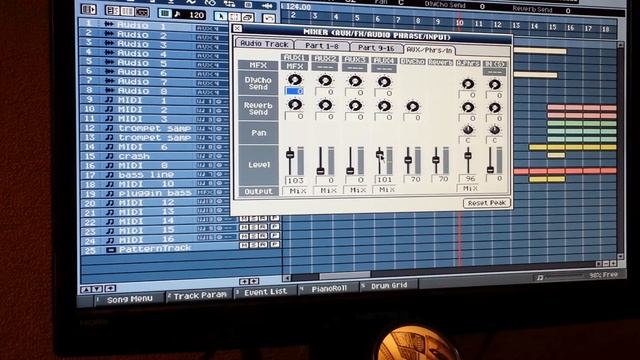Switch to the Audio Track mixer tab
Image resolution: width=640 pixels, height=360 pixels.
tap(264, 44)
